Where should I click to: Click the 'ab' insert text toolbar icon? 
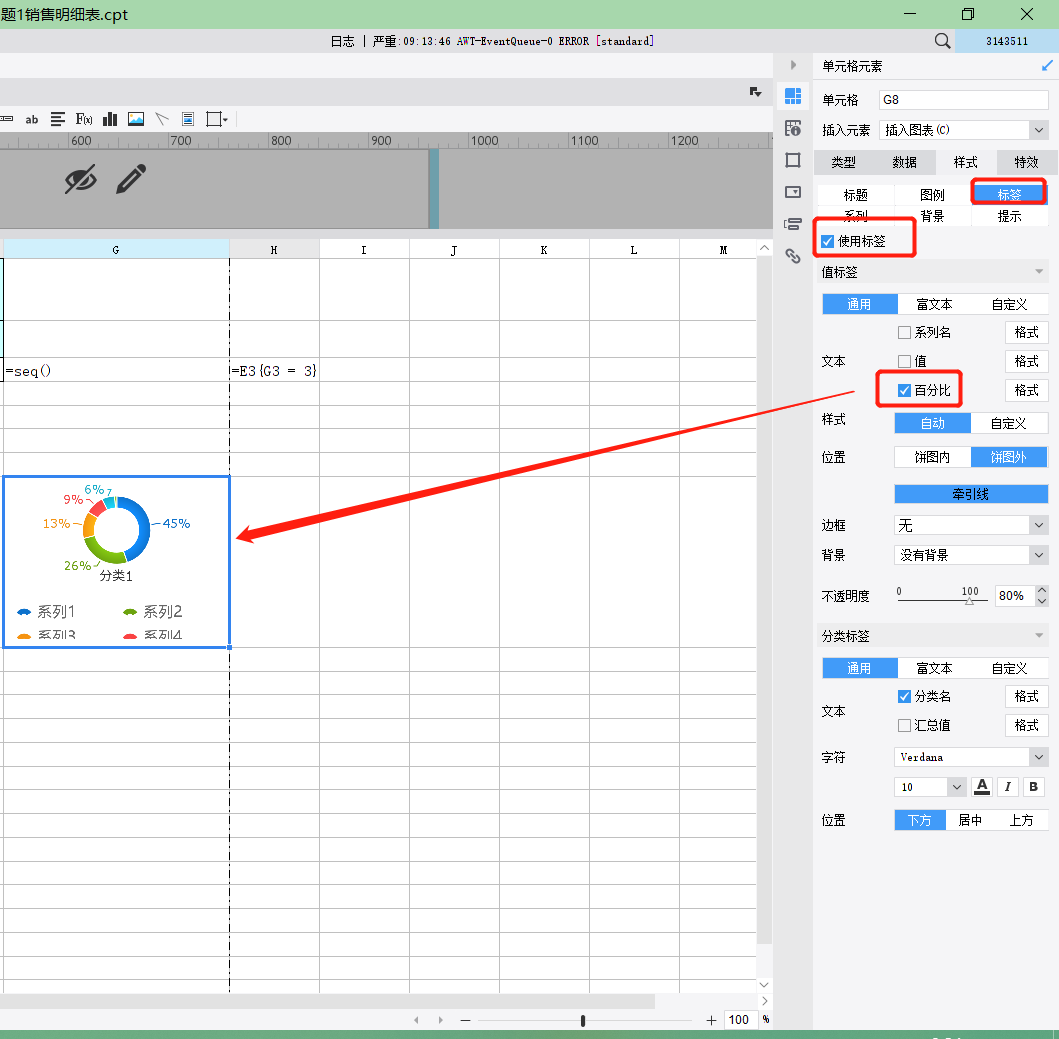click(x=32, y=120)
